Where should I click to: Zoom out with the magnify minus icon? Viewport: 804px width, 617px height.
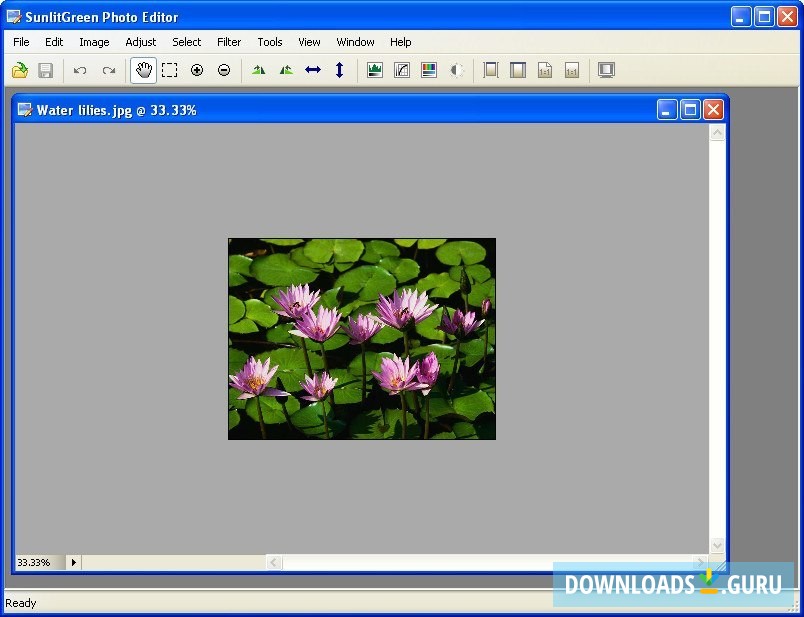[x=224, y=69]
